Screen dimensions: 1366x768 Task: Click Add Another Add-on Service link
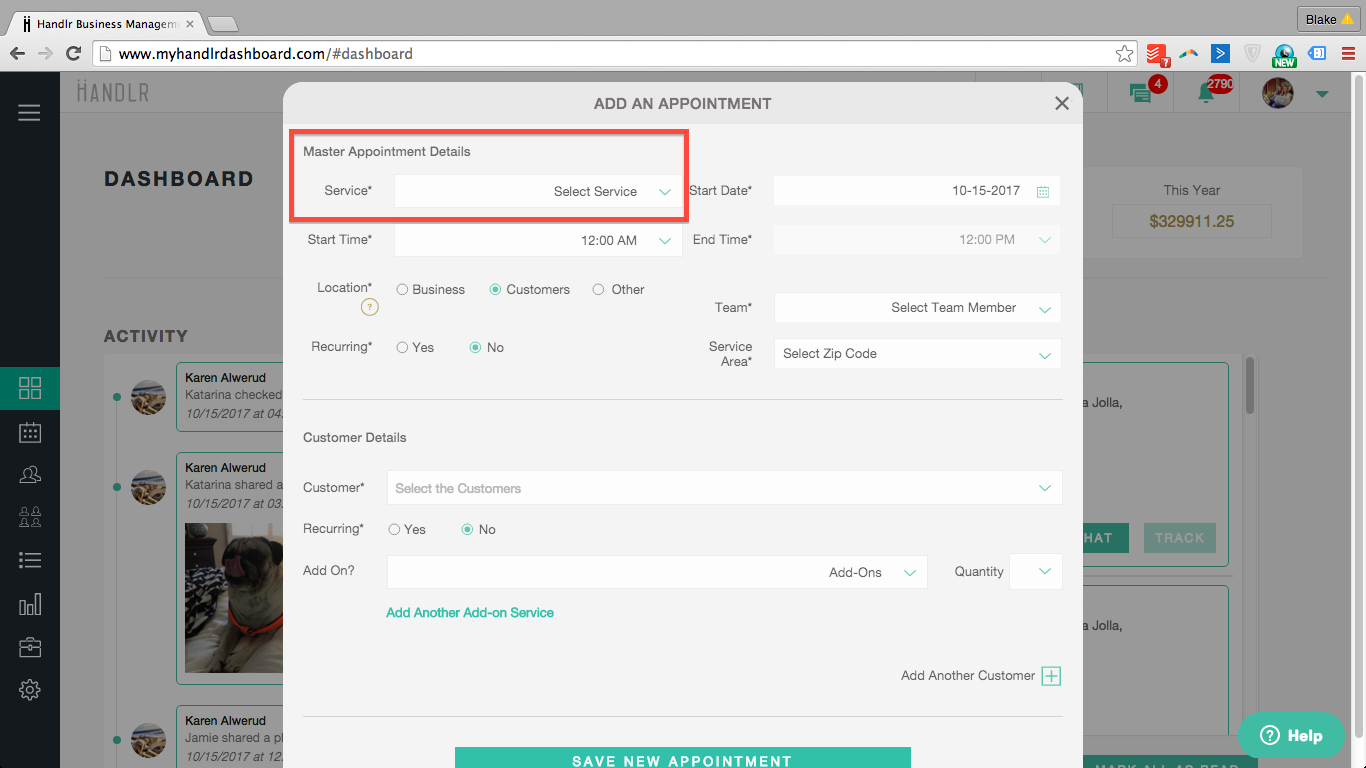tap(470, 613)
